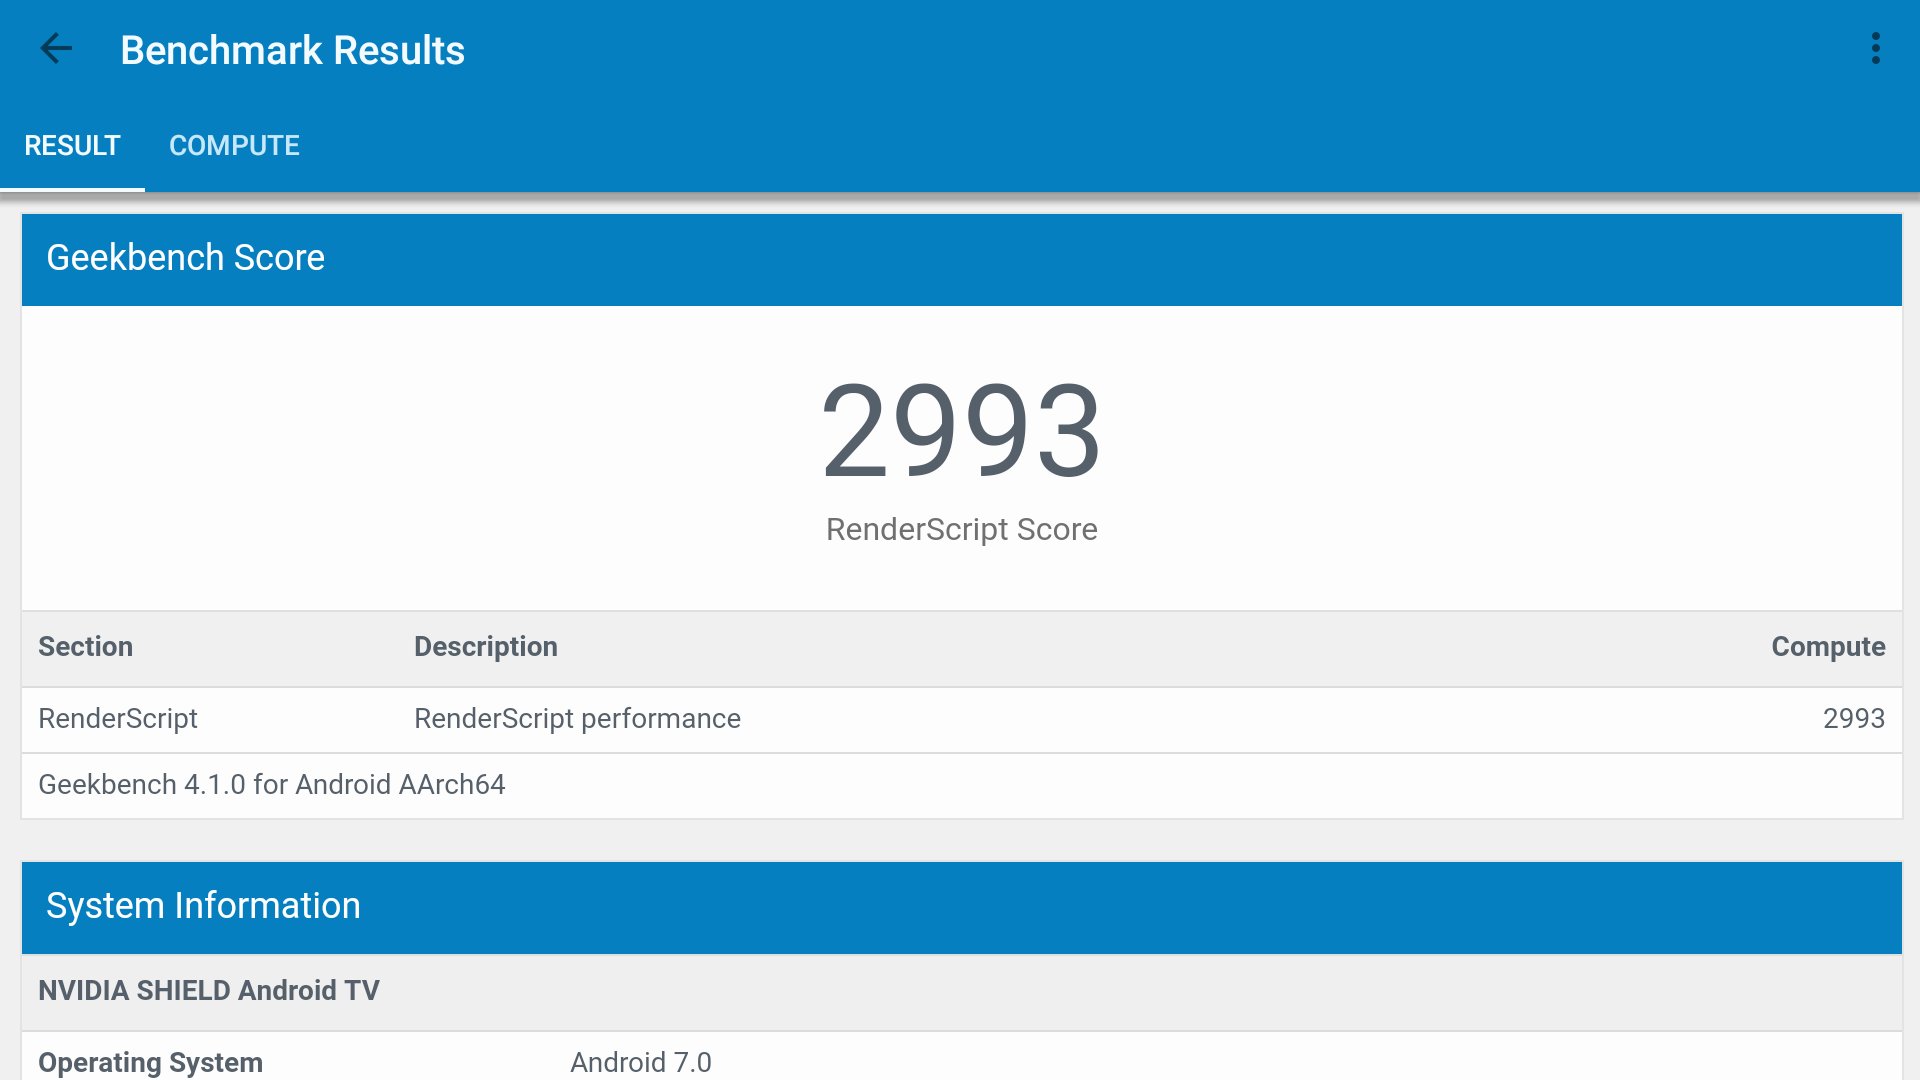Click the RenderScript Score label
The height and width of the screenshot is (1080, 1920).
click(x=961, y=529)
